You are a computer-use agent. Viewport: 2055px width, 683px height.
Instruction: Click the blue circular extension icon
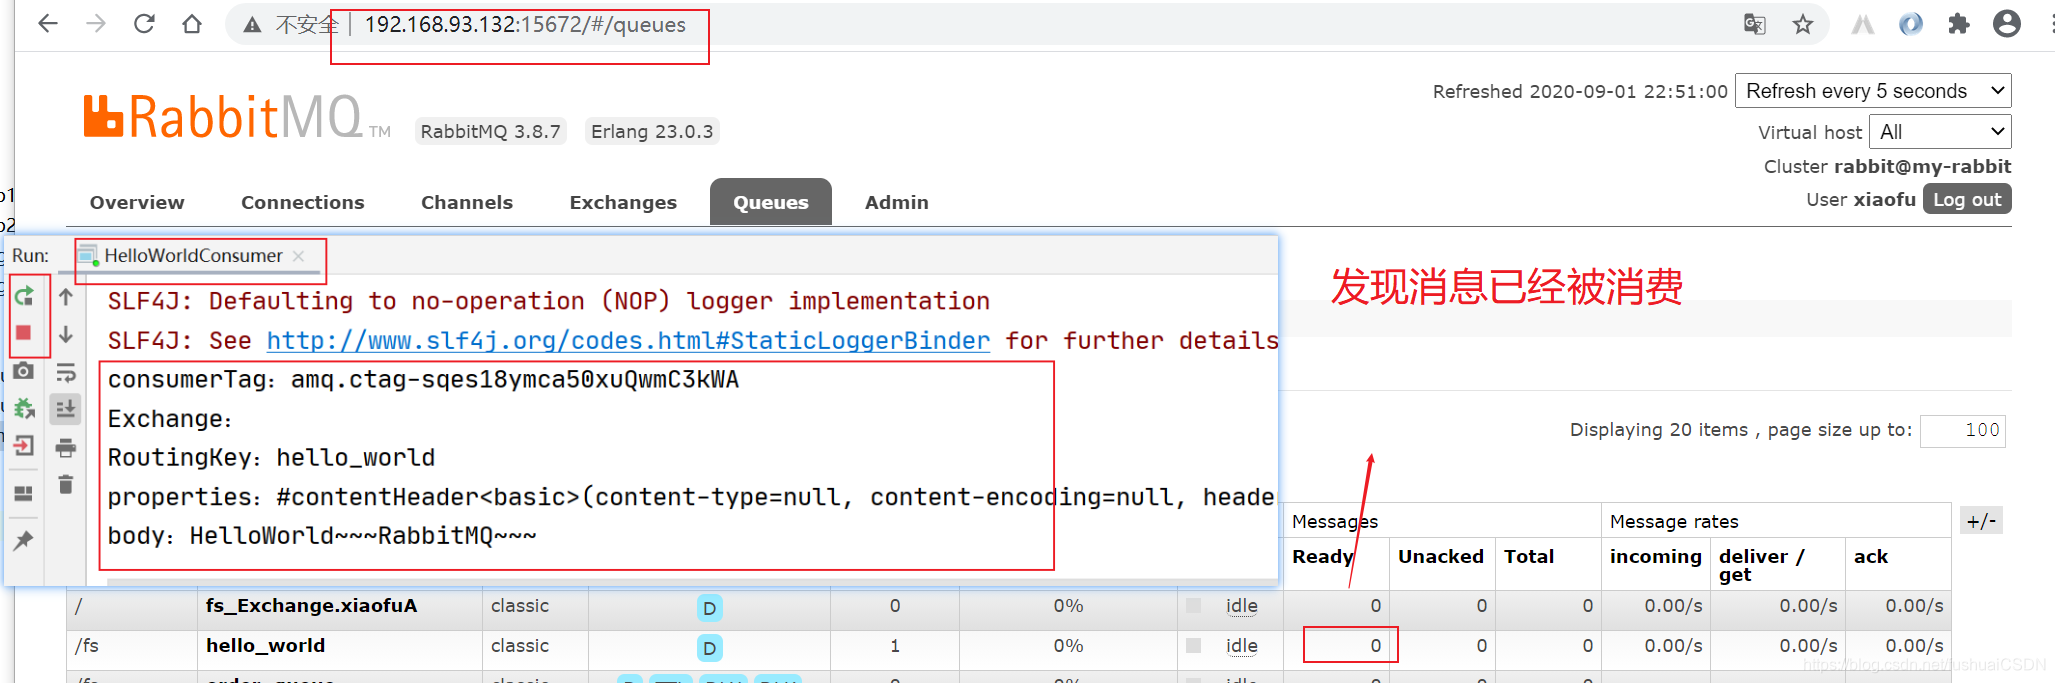[x=1911, y=24]
